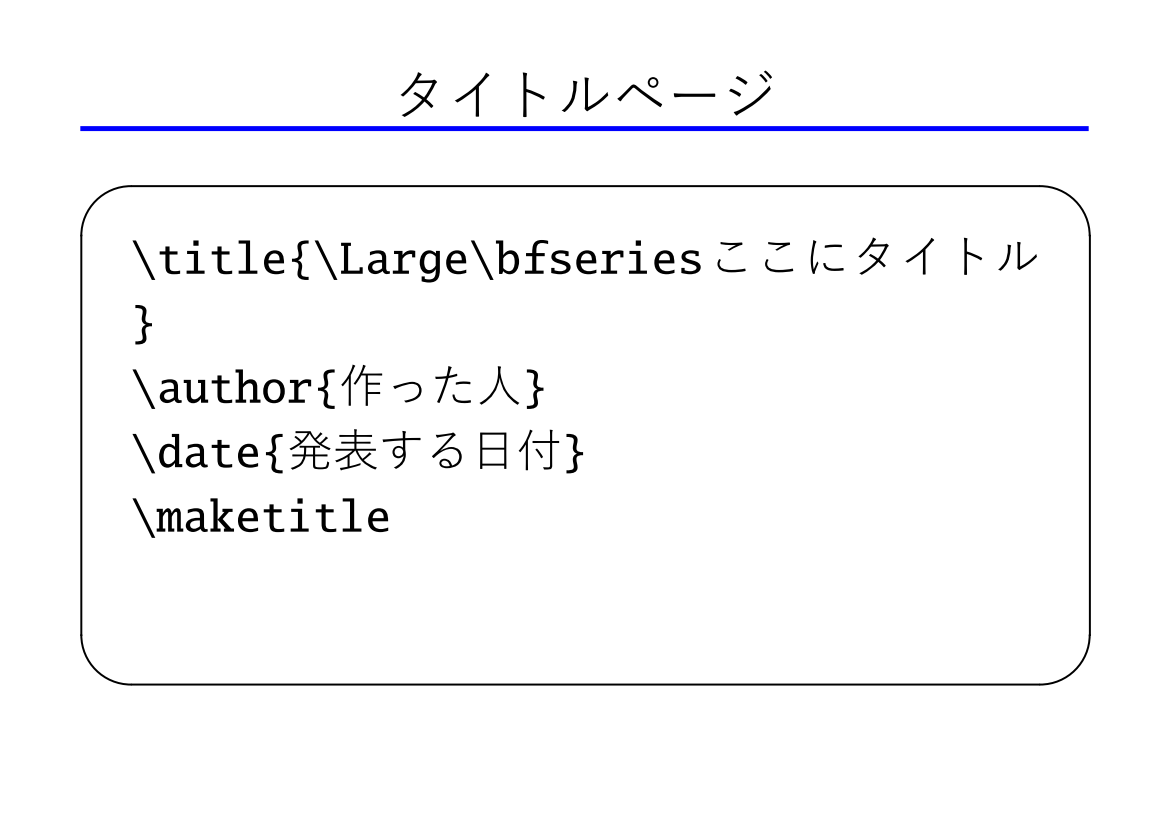
Task: Click the blue horizontal rule under the heading
Action: click(584, 129)
